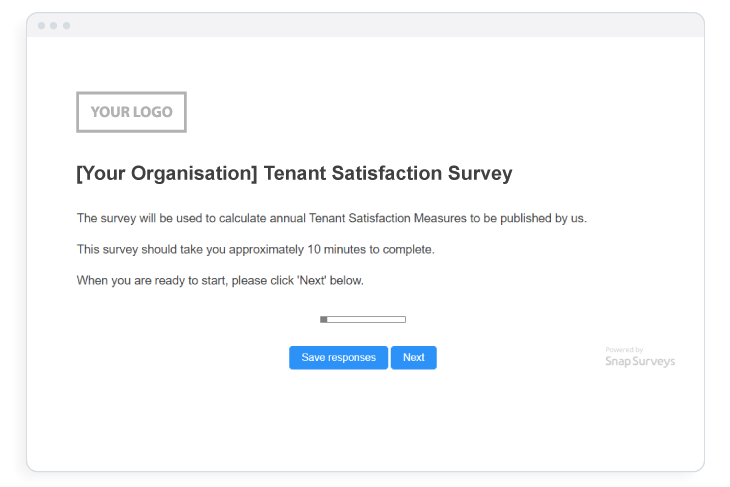Open the Snap Surveys logo link
730x487 pixels.
pyautogui.click(x=640, y=357)
